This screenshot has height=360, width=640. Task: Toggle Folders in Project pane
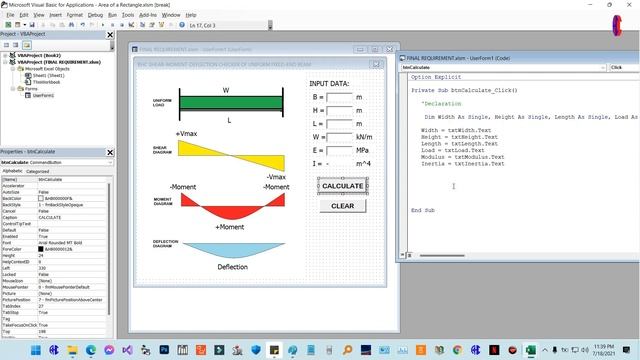pyautogui.click(x=27, y=45)
